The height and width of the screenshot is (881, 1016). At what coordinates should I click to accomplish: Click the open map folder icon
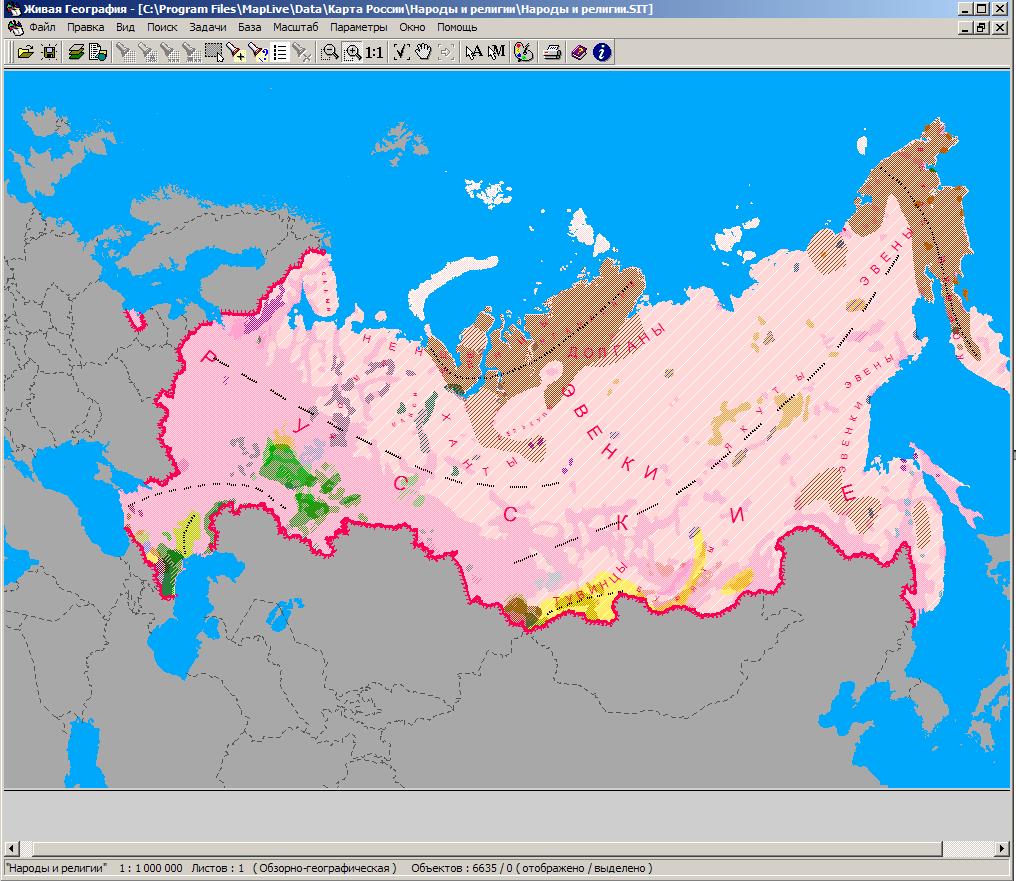(25, 52)
